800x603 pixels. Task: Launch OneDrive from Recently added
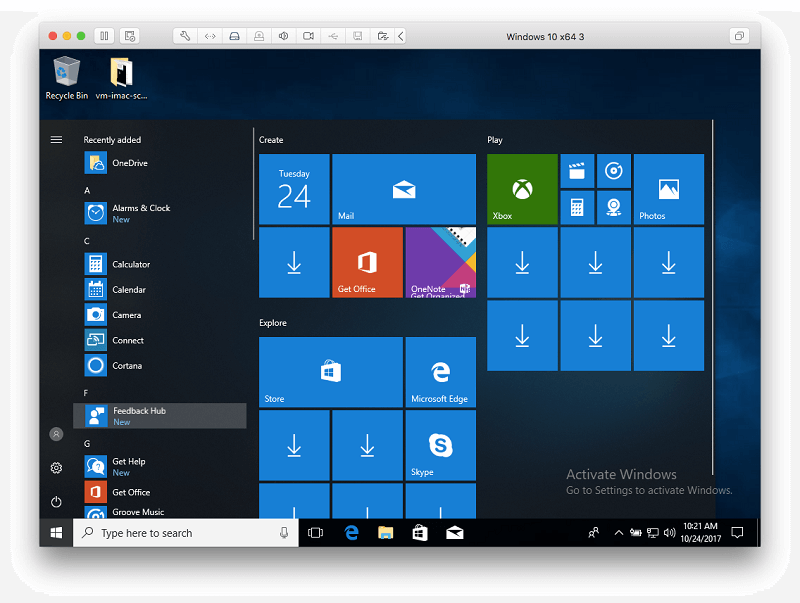coord(160,163)
